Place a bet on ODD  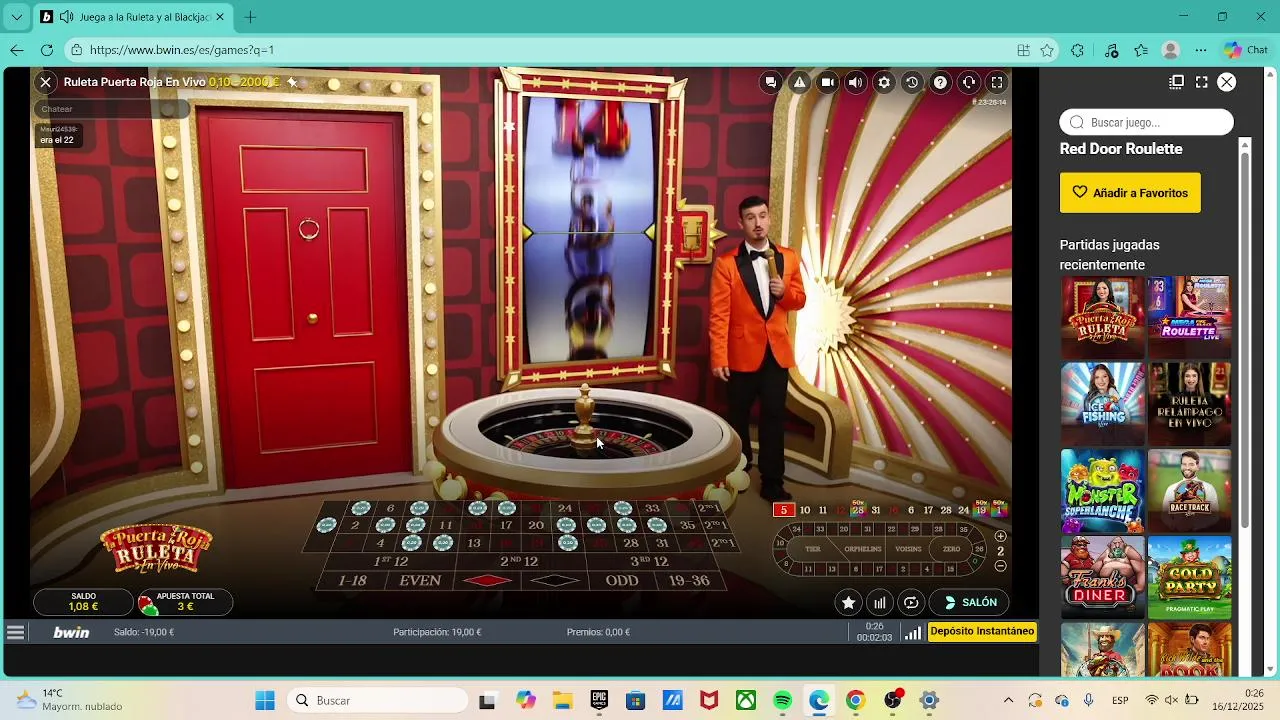tap(621, 581)
